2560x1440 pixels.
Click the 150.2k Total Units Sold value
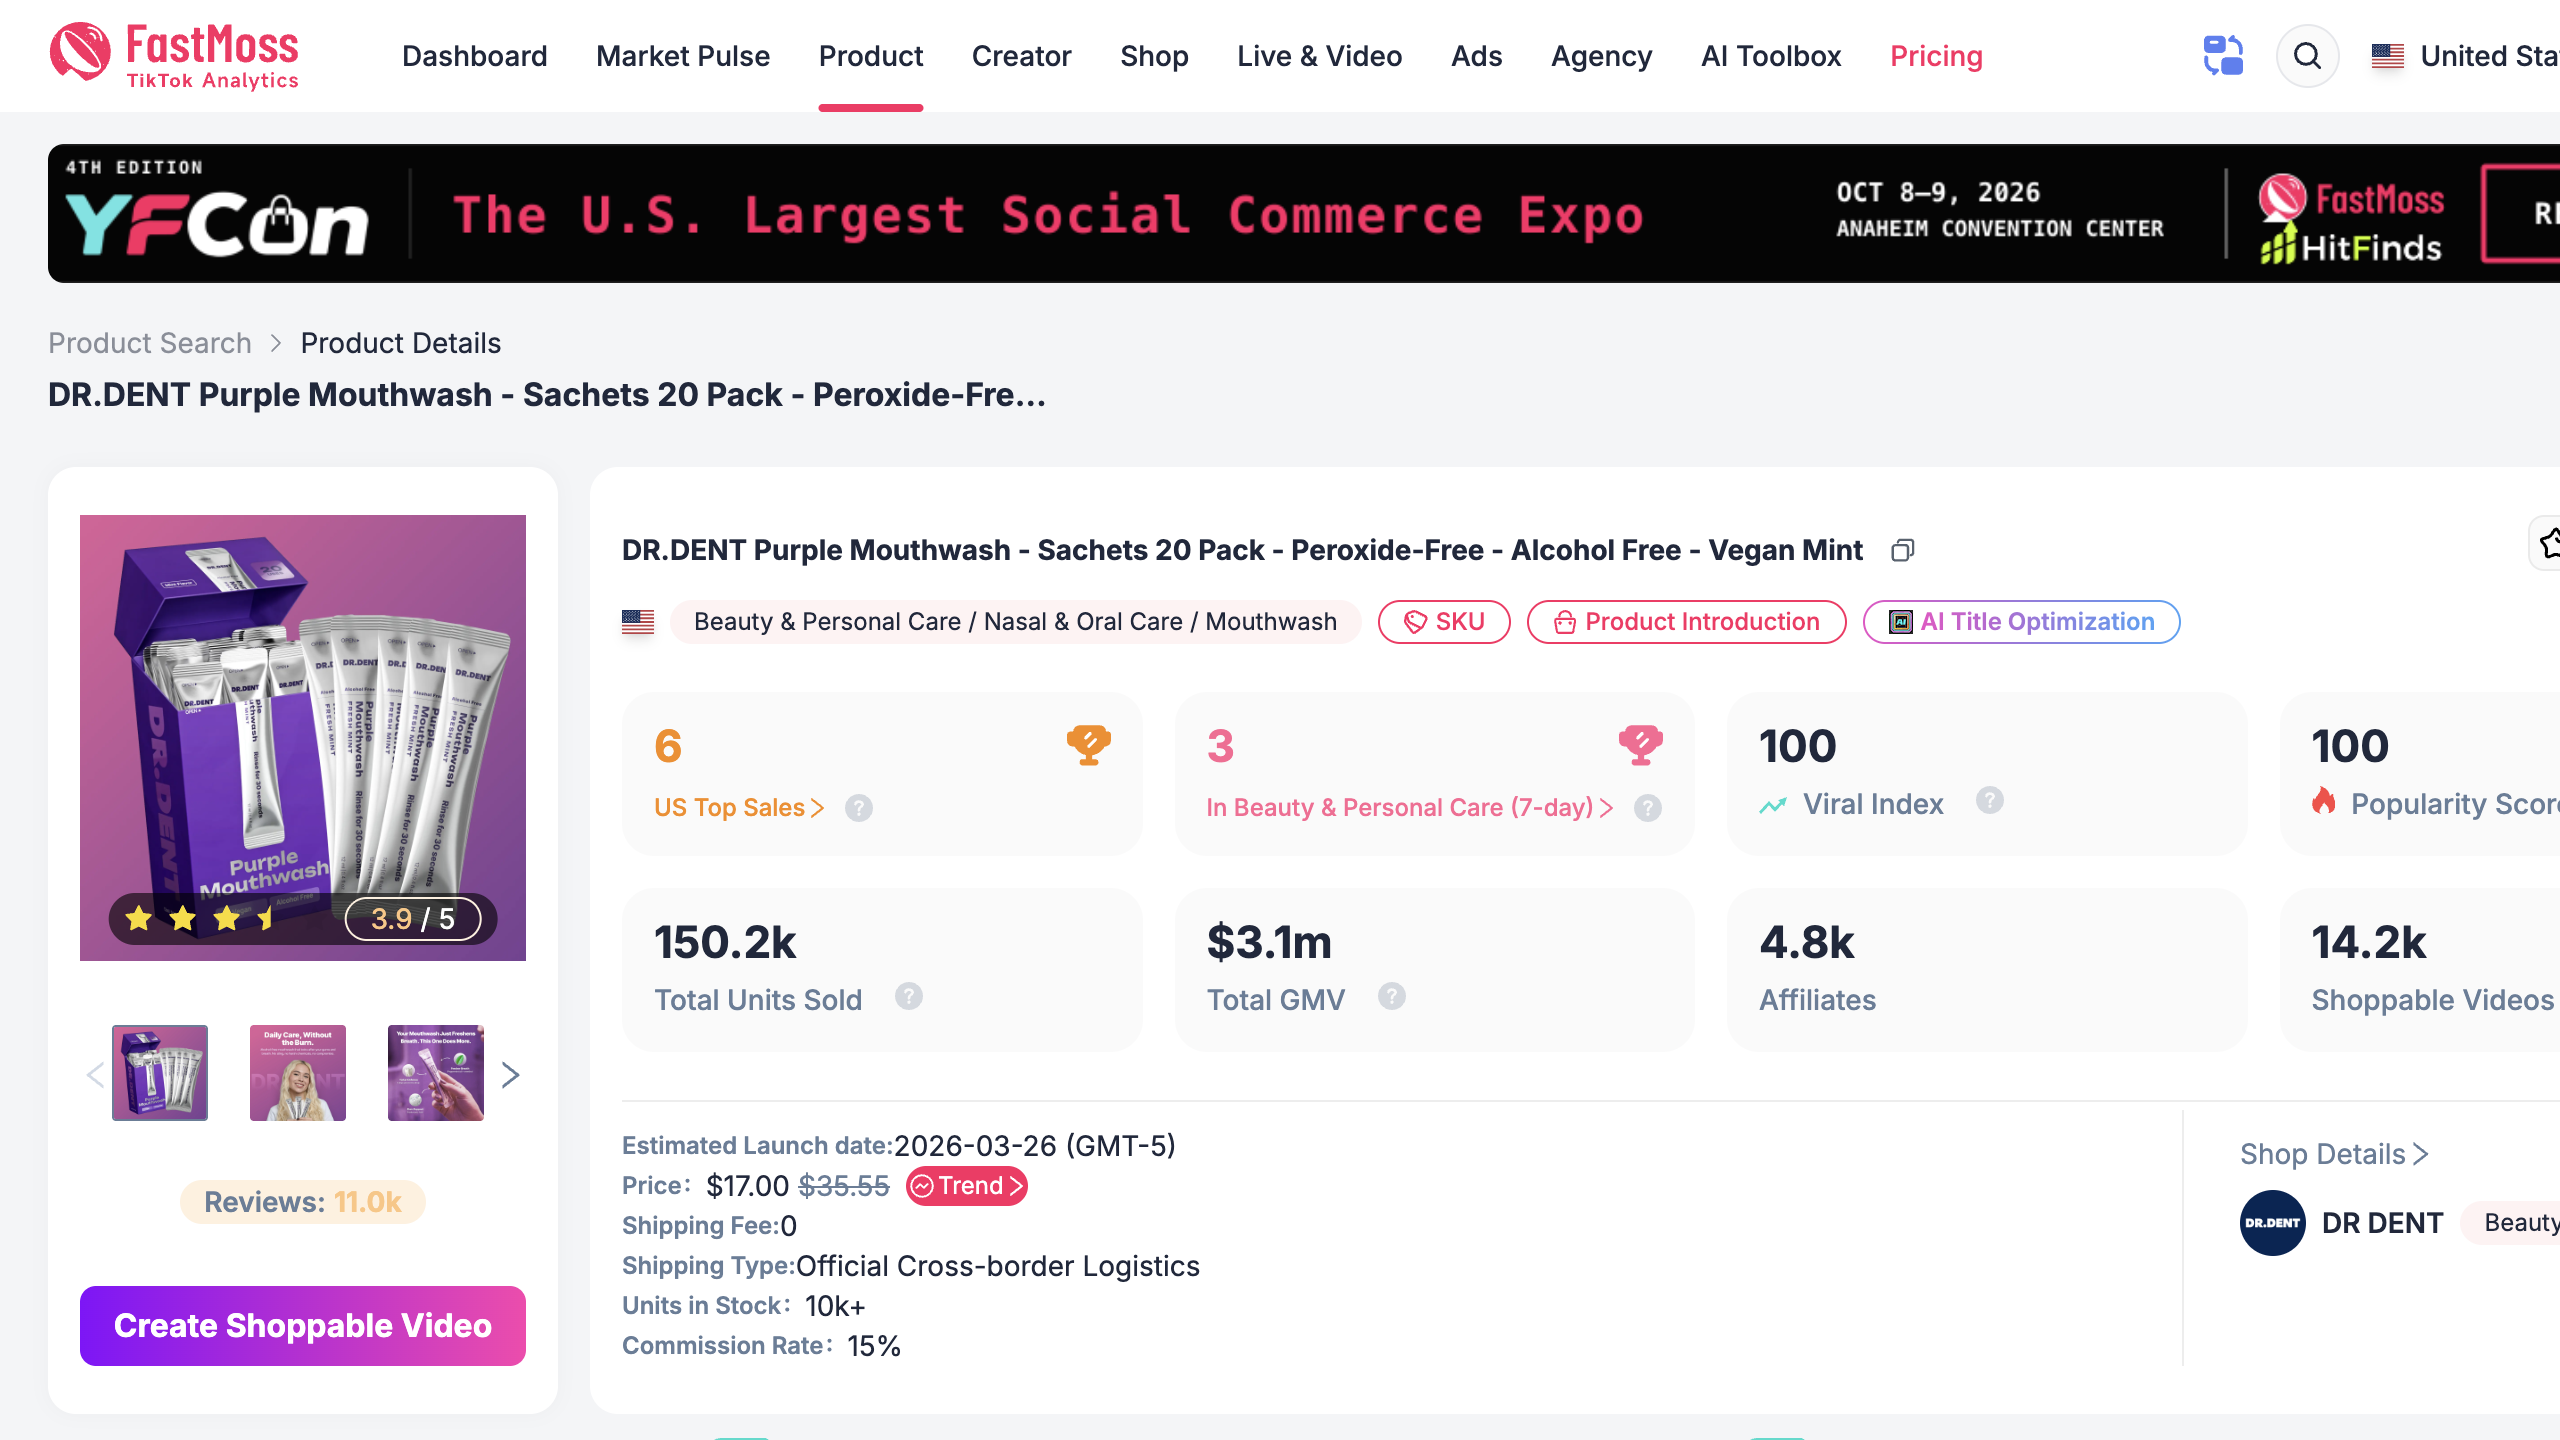click(x=725, y=942)
